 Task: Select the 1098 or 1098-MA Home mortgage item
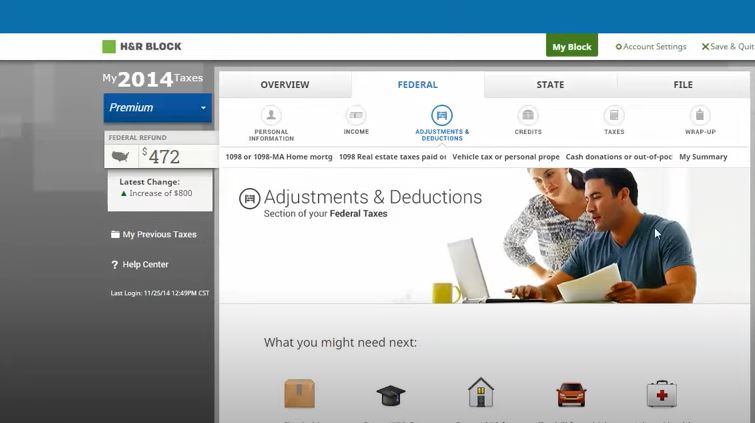pyautogui.click(x=279, y=157)
